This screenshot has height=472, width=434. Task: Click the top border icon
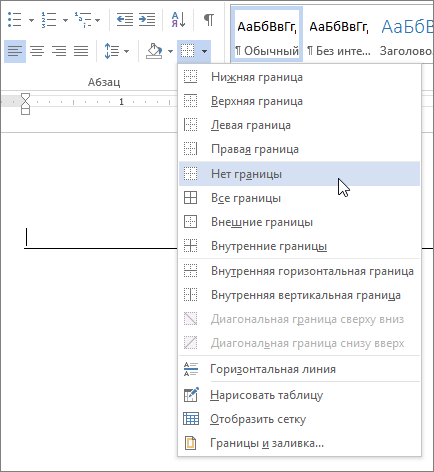pos(191,101)
